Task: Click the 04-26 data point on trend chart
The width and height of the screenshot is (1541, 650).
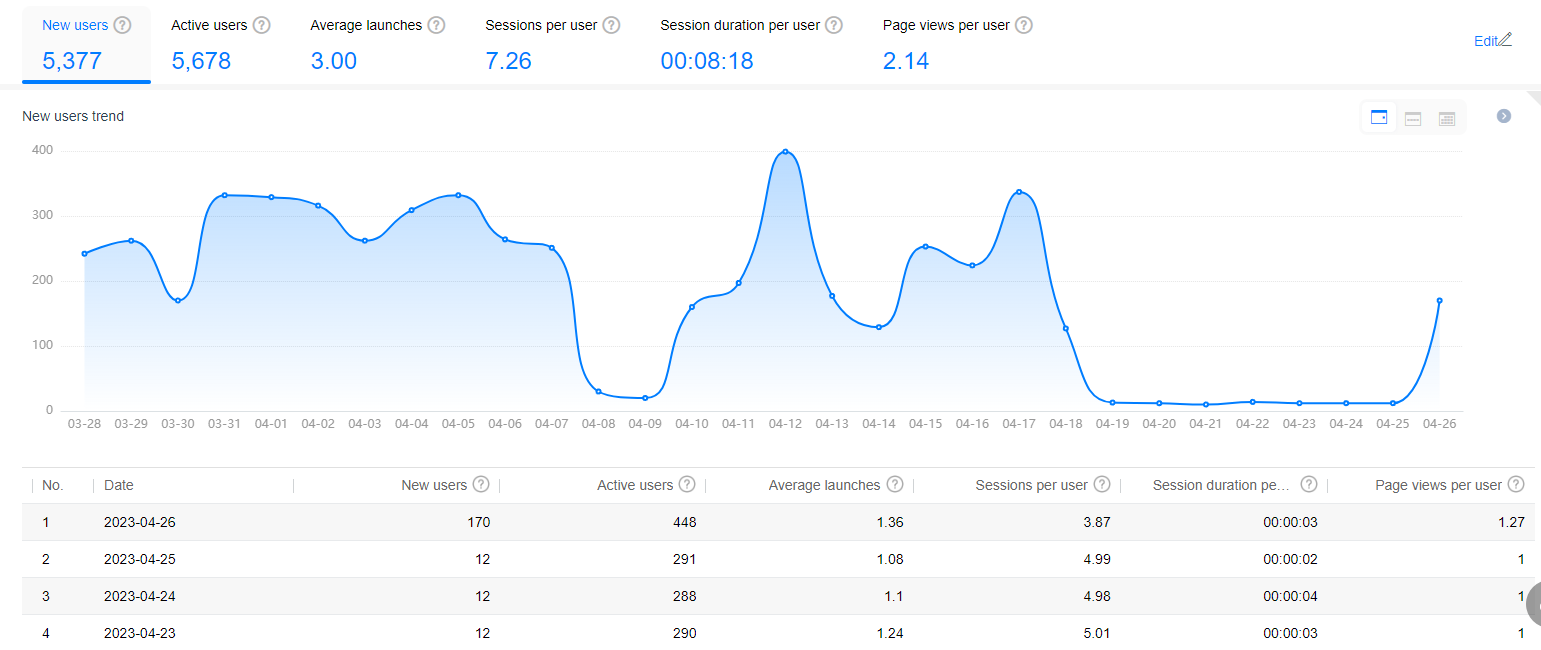Action: 1439,300
